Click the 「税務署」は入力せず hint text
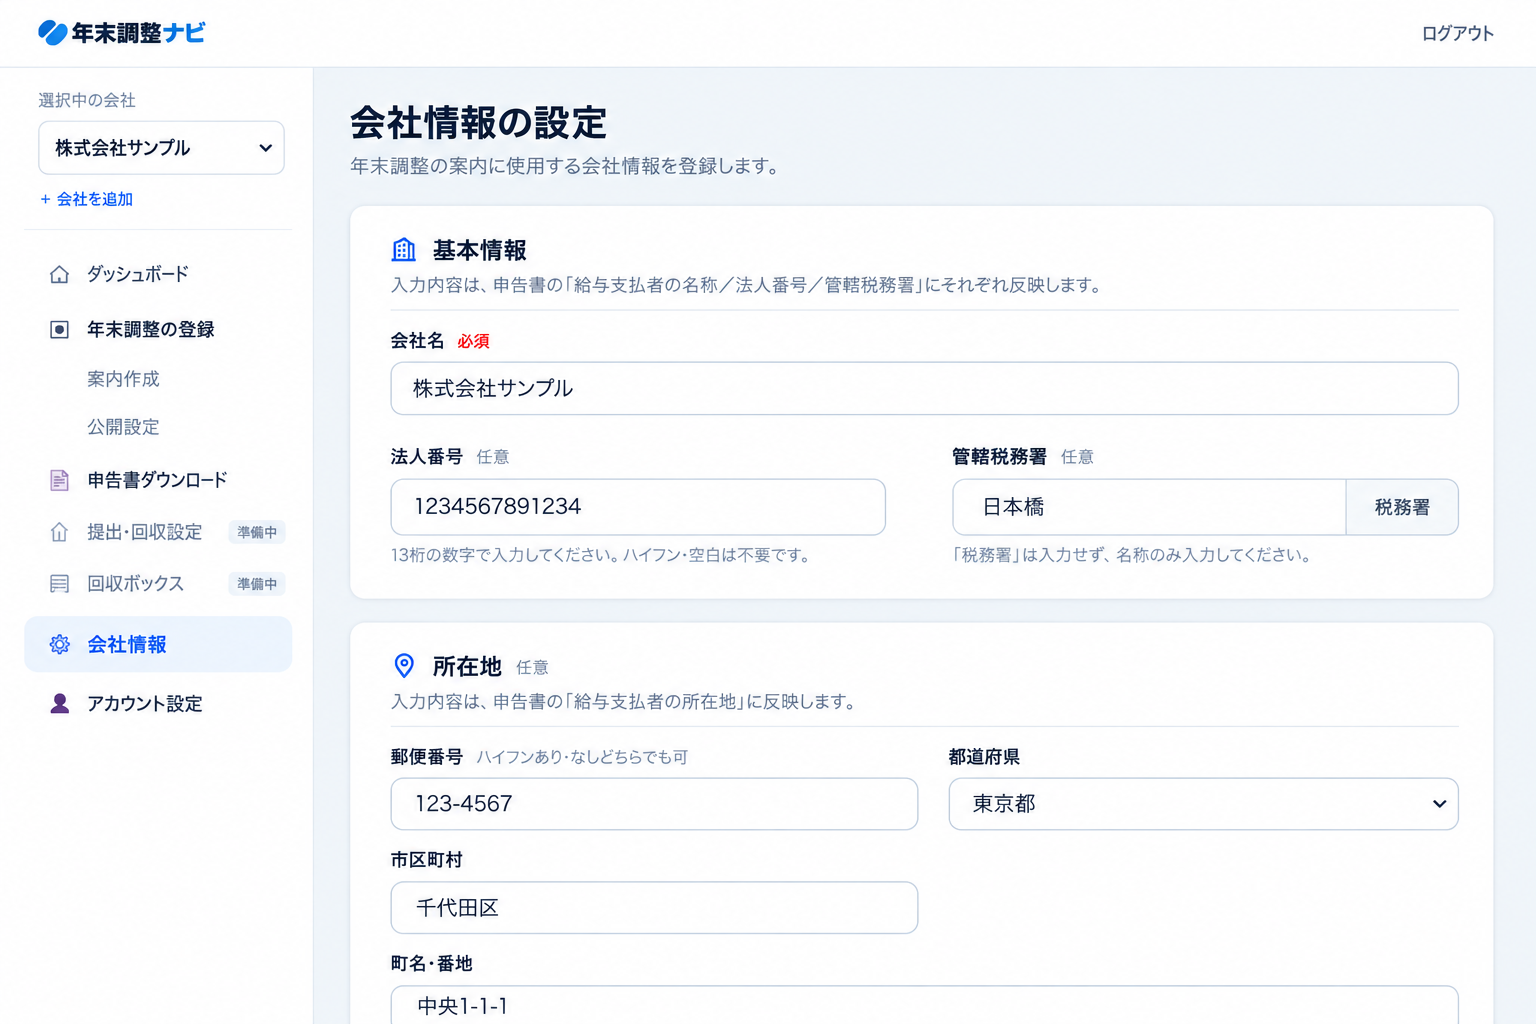 1132,555
